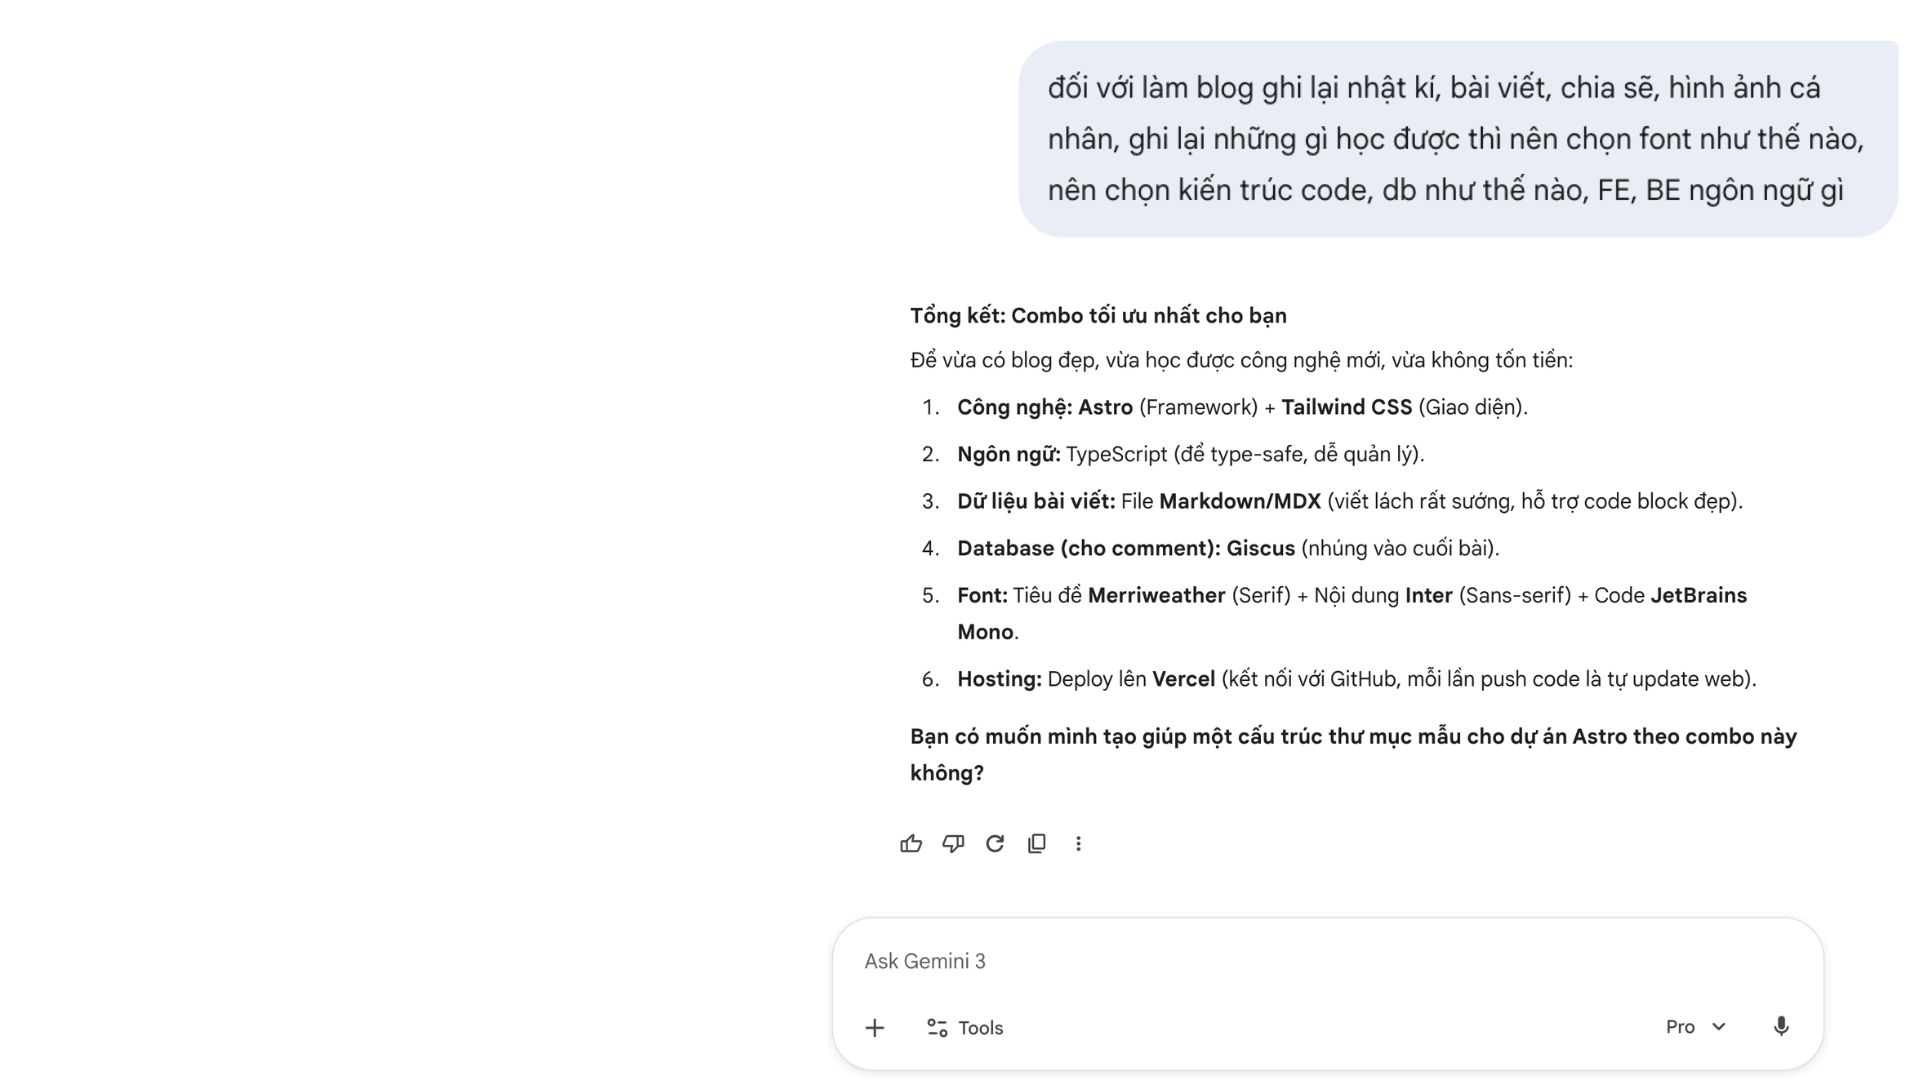This screenshot has height=1080, width=1920.
Task: Expand the Pro model selector
Action: [1696, 1027]
